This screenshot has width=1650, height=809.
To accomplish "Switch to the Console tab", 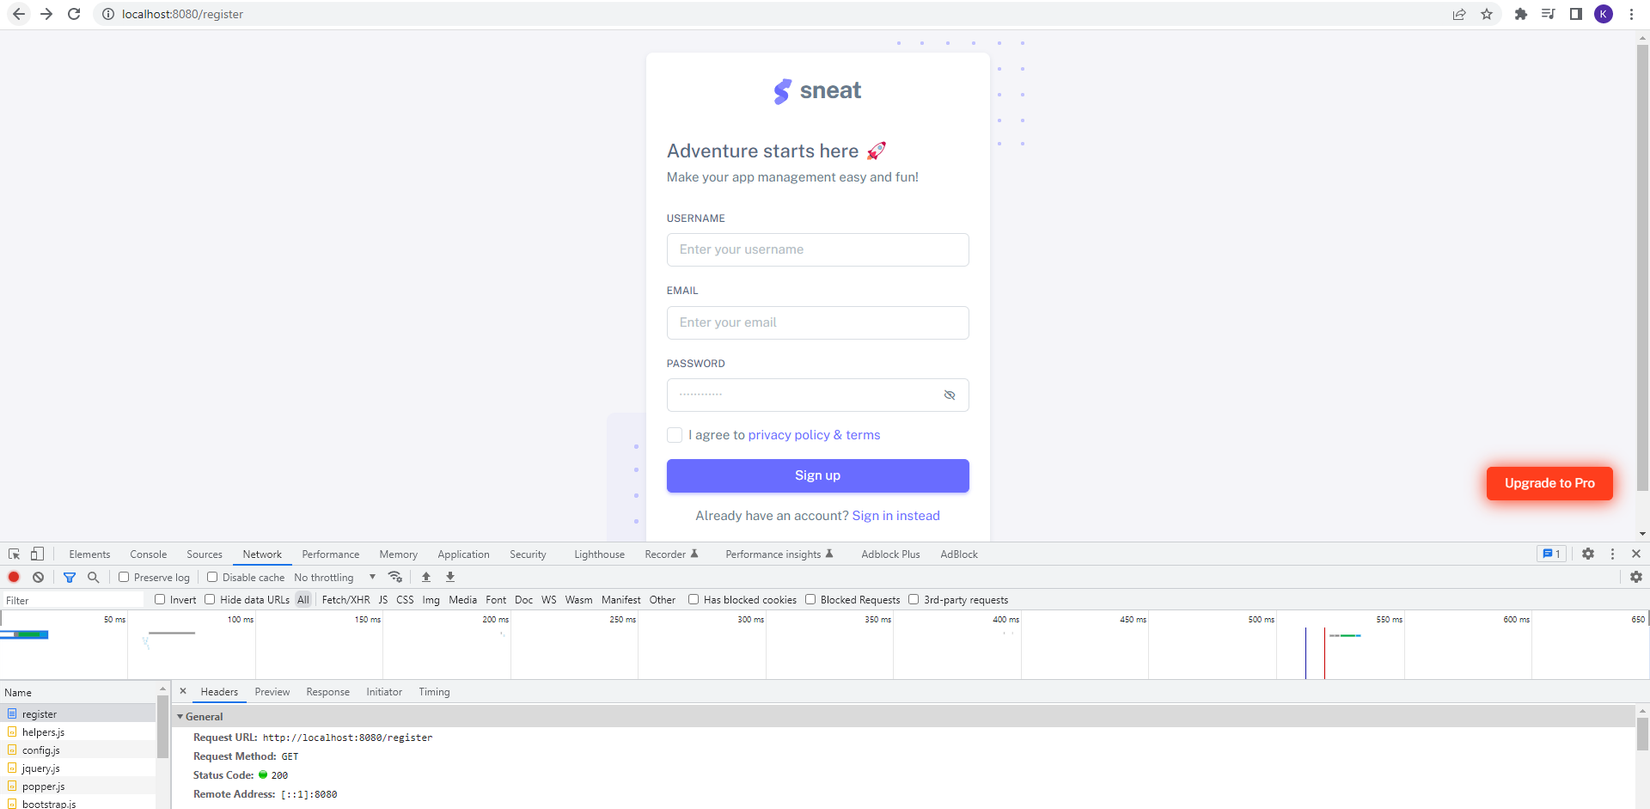I will 148,554.
